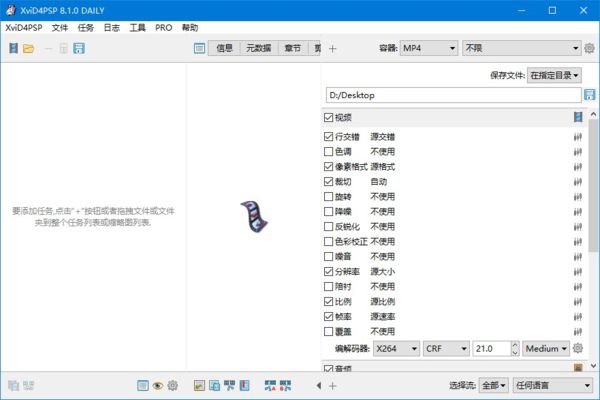Select the 章节 tab
Image resolution: width=600 pixels, height=400 pixels.
(x=292, y=48)
